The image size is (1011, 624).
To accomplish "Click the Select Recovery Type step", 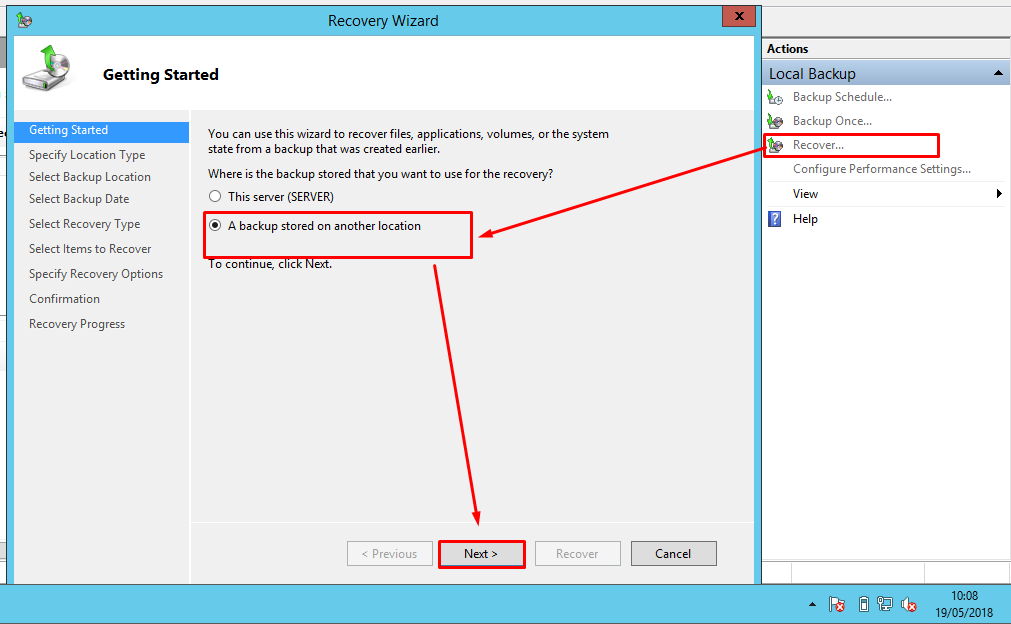I will pyautogui.click(x=84, y=224).
